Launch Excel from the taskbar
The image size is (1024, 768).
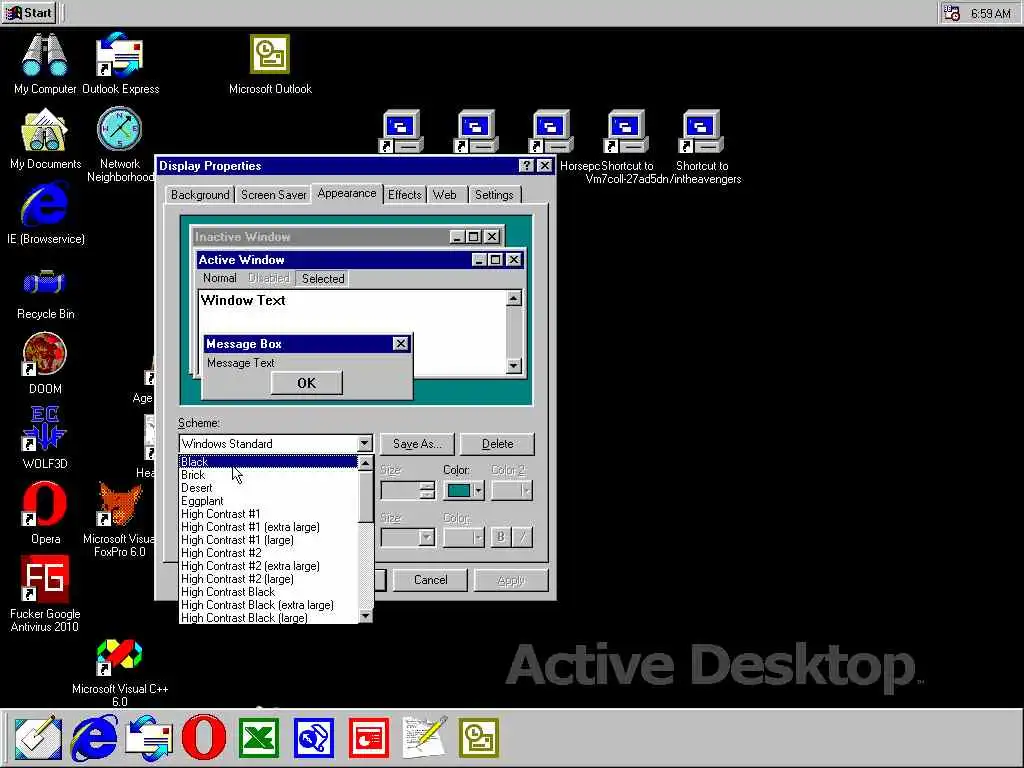pyautogui.click(x=259, y=738)
